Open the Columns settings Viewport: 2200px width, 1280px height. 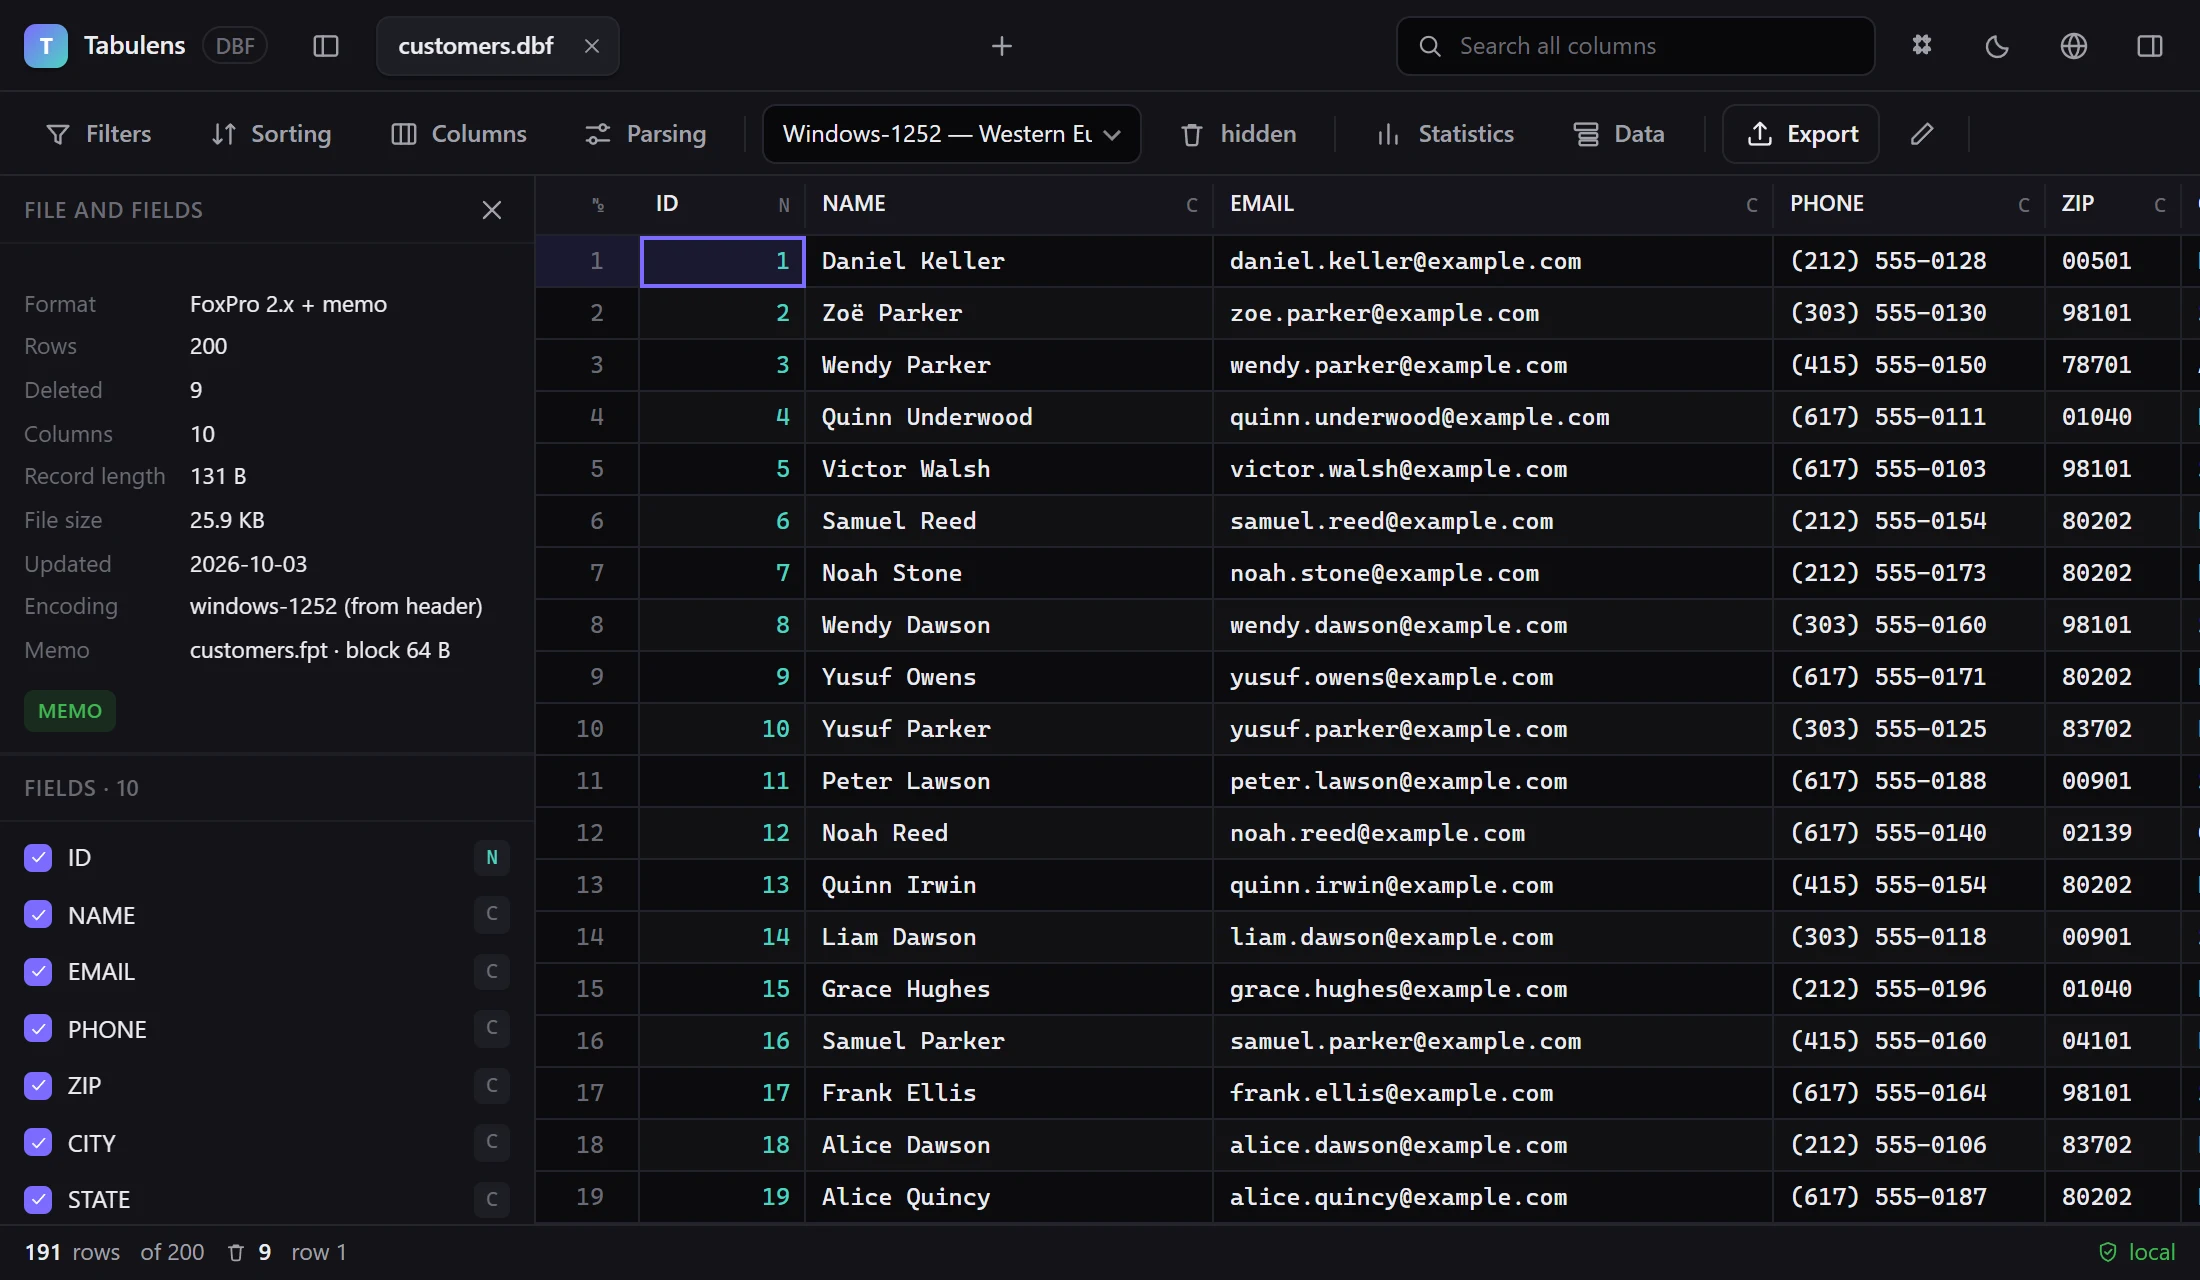click(x=459, y=134)
